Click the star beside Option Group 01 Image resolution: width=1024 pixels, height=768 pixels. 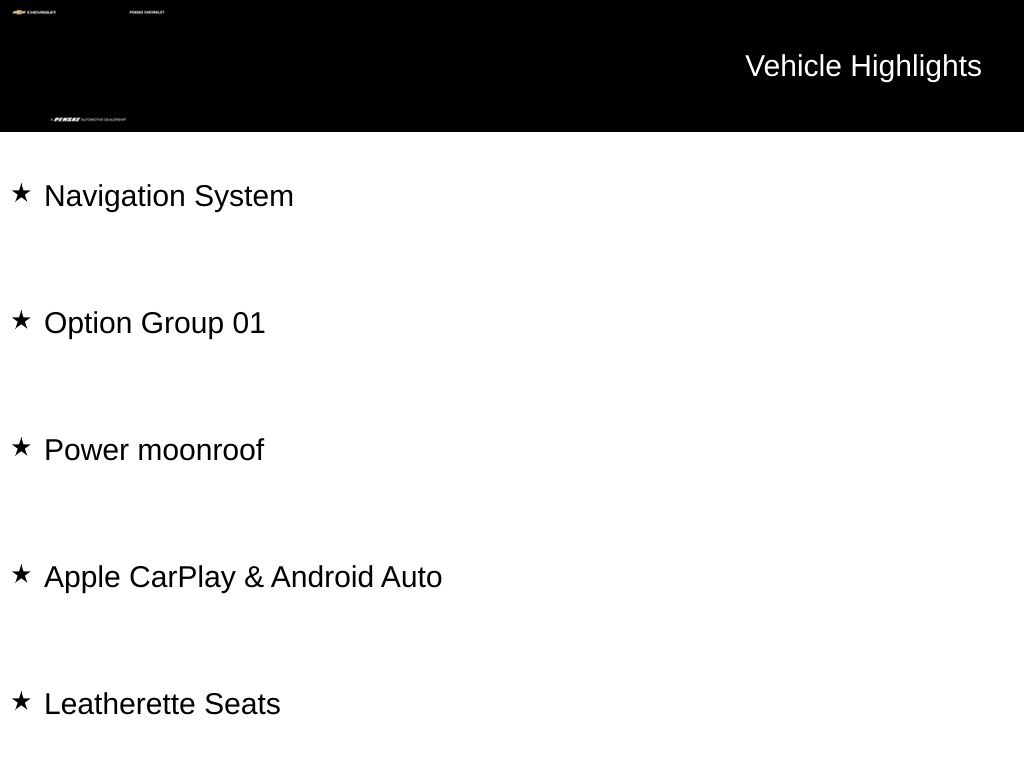coord(22,320)
